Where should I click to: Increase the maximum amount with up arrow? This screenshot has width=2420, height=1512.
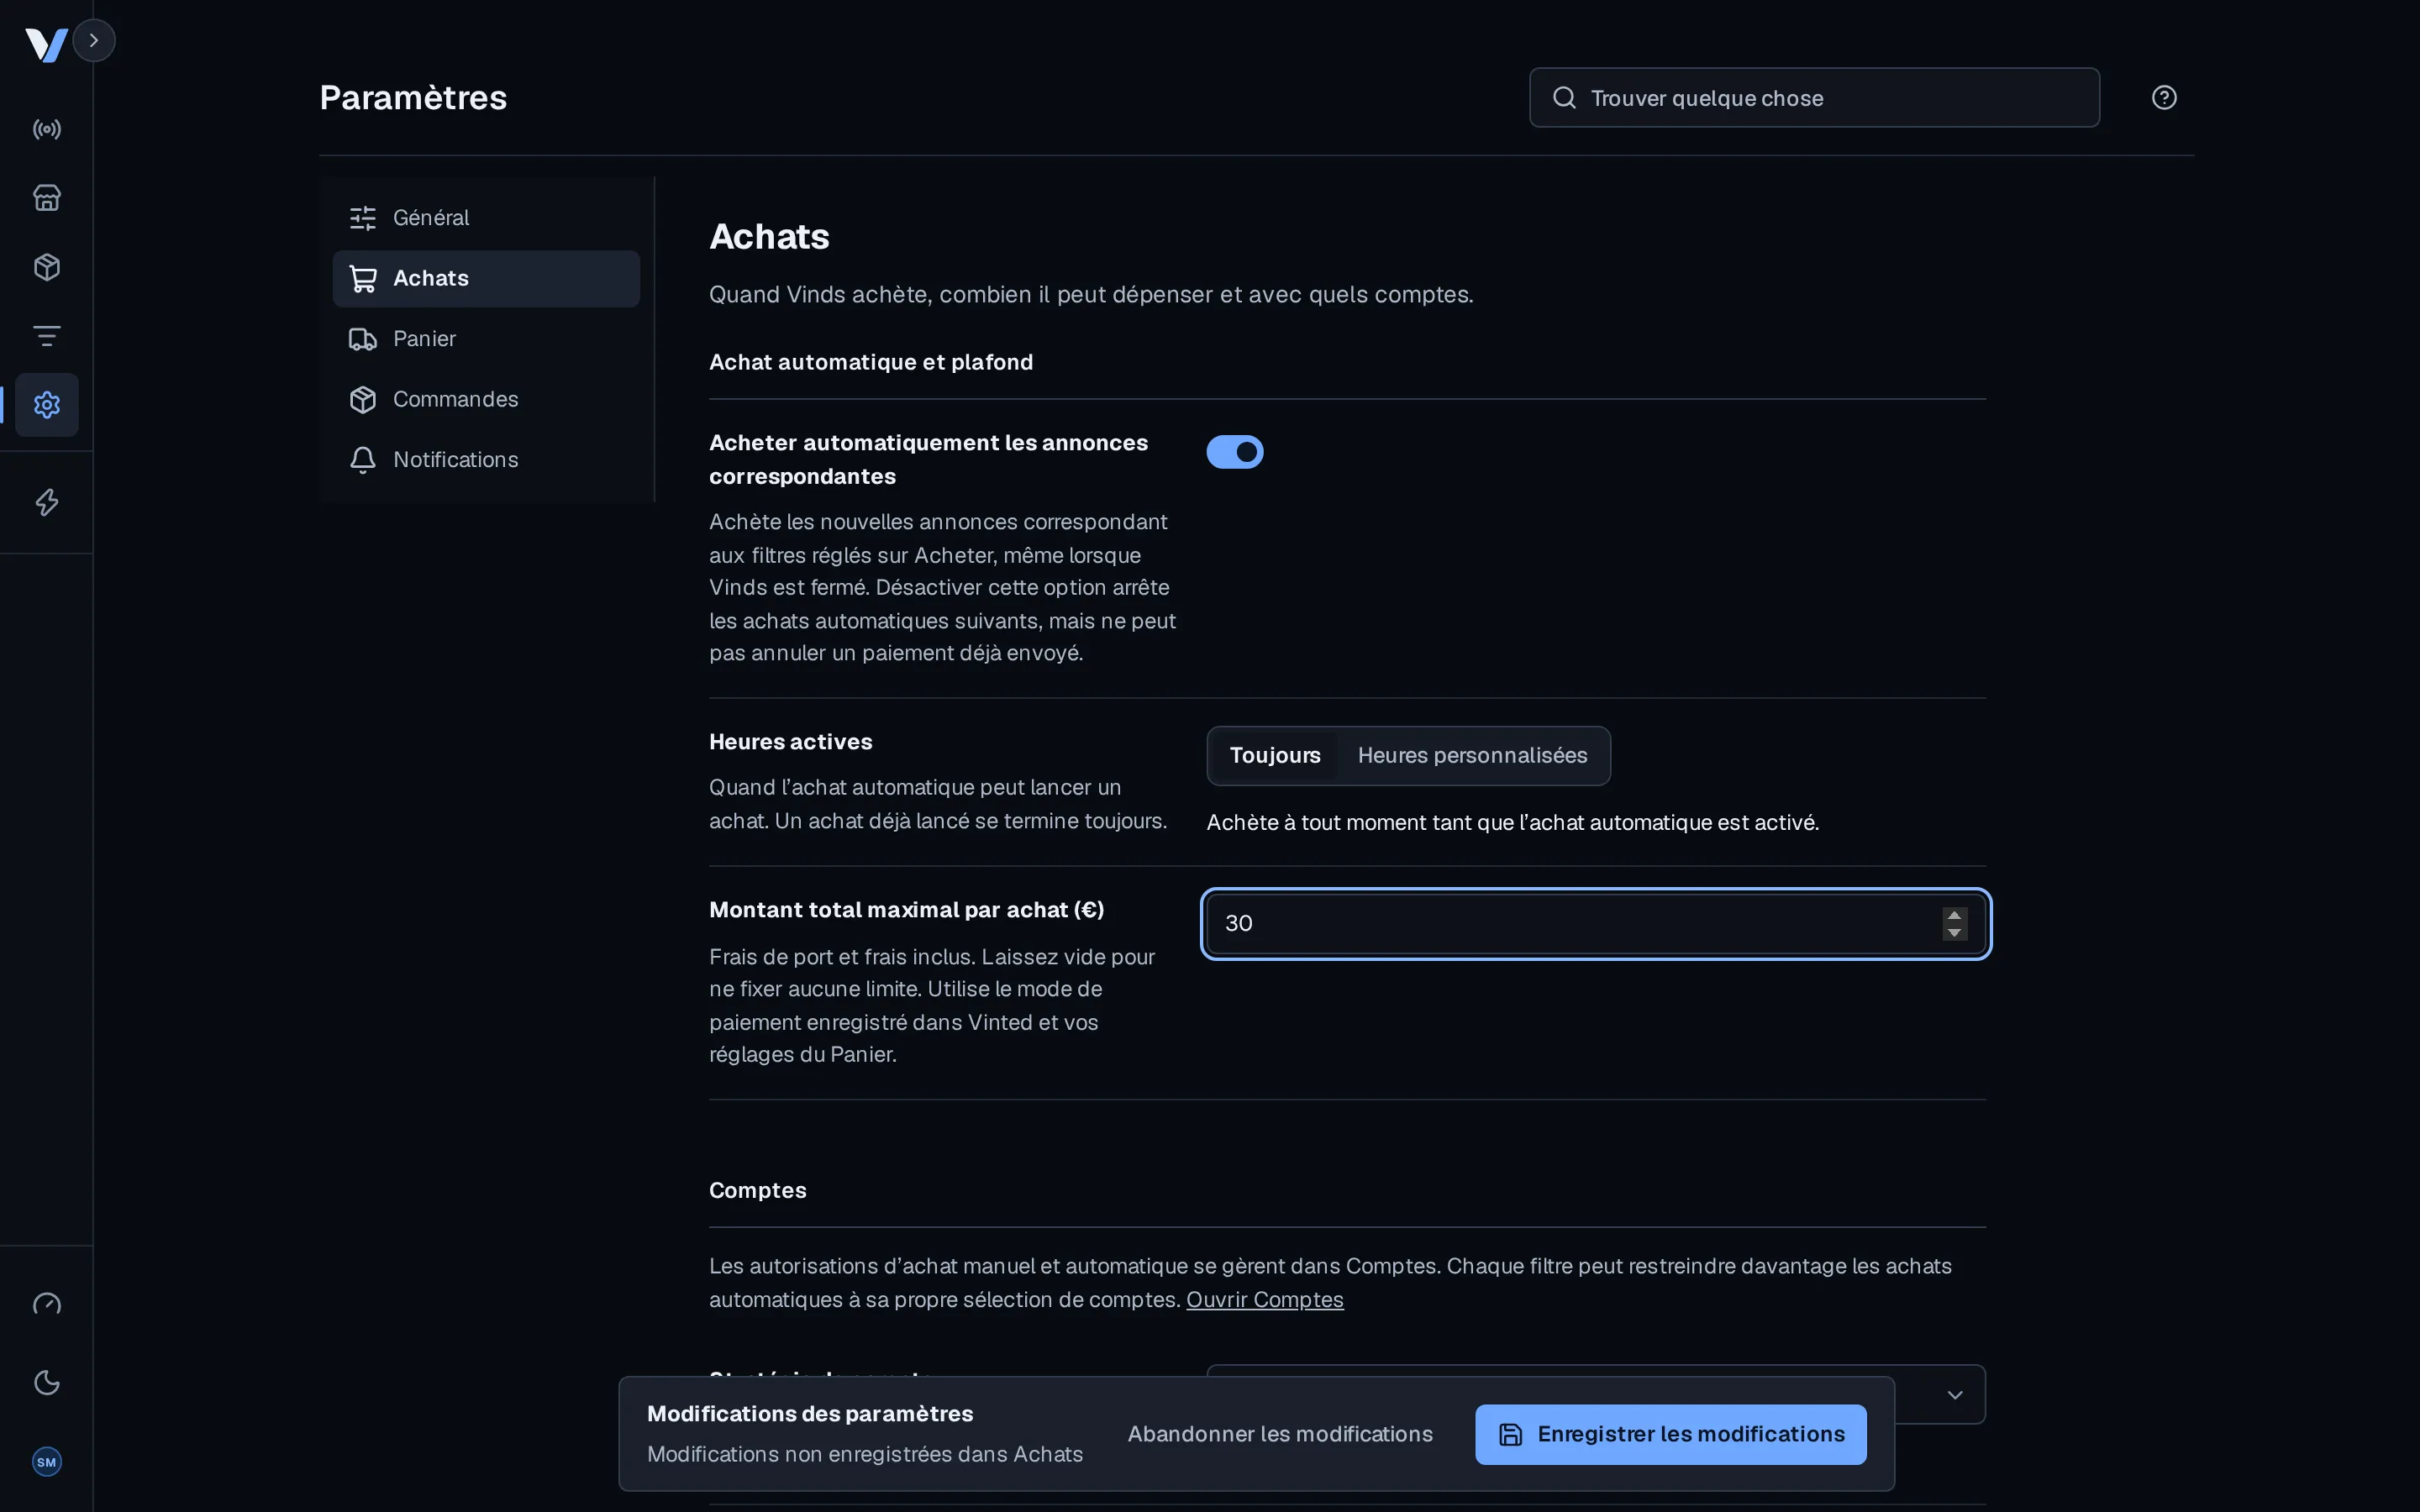click(1954, 915)
